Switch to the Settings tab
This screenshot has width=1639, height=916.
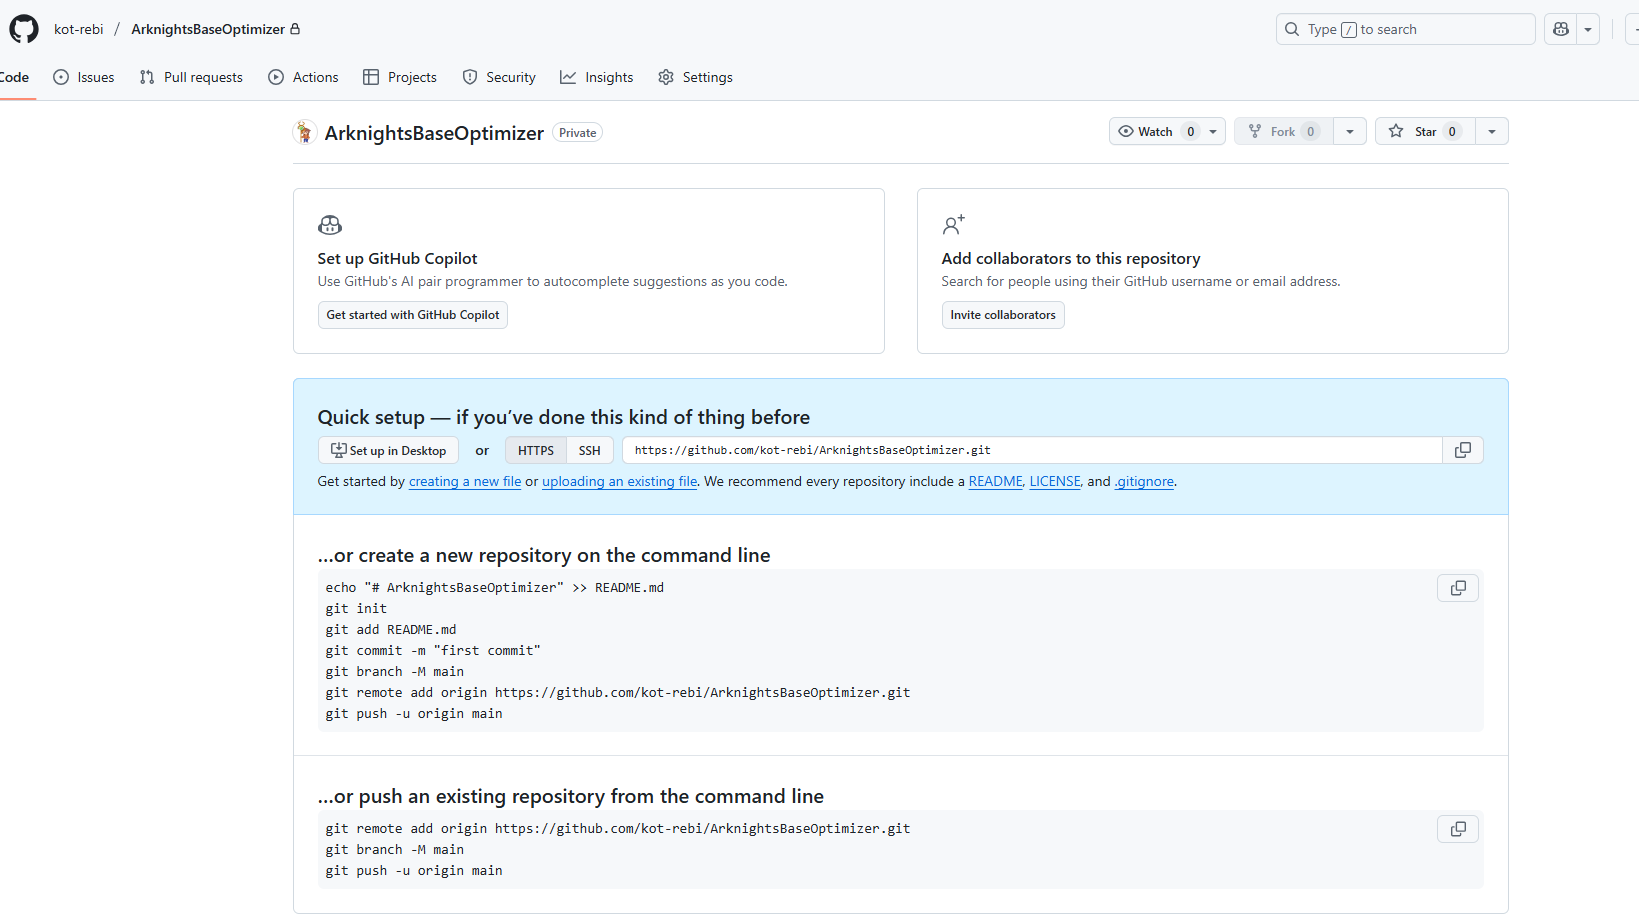point(695,77)
